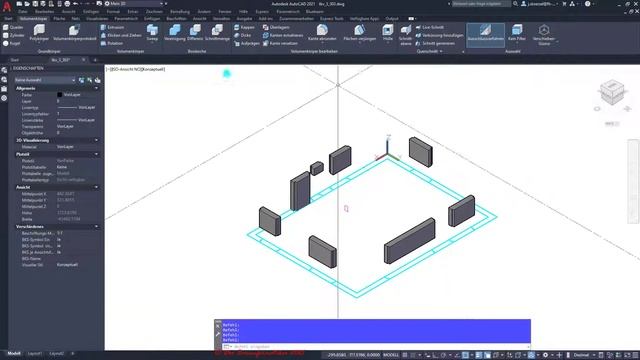Activate the Flächen verjüngen tool
This screenshot has width=640, height=360.
coord(359,33)
